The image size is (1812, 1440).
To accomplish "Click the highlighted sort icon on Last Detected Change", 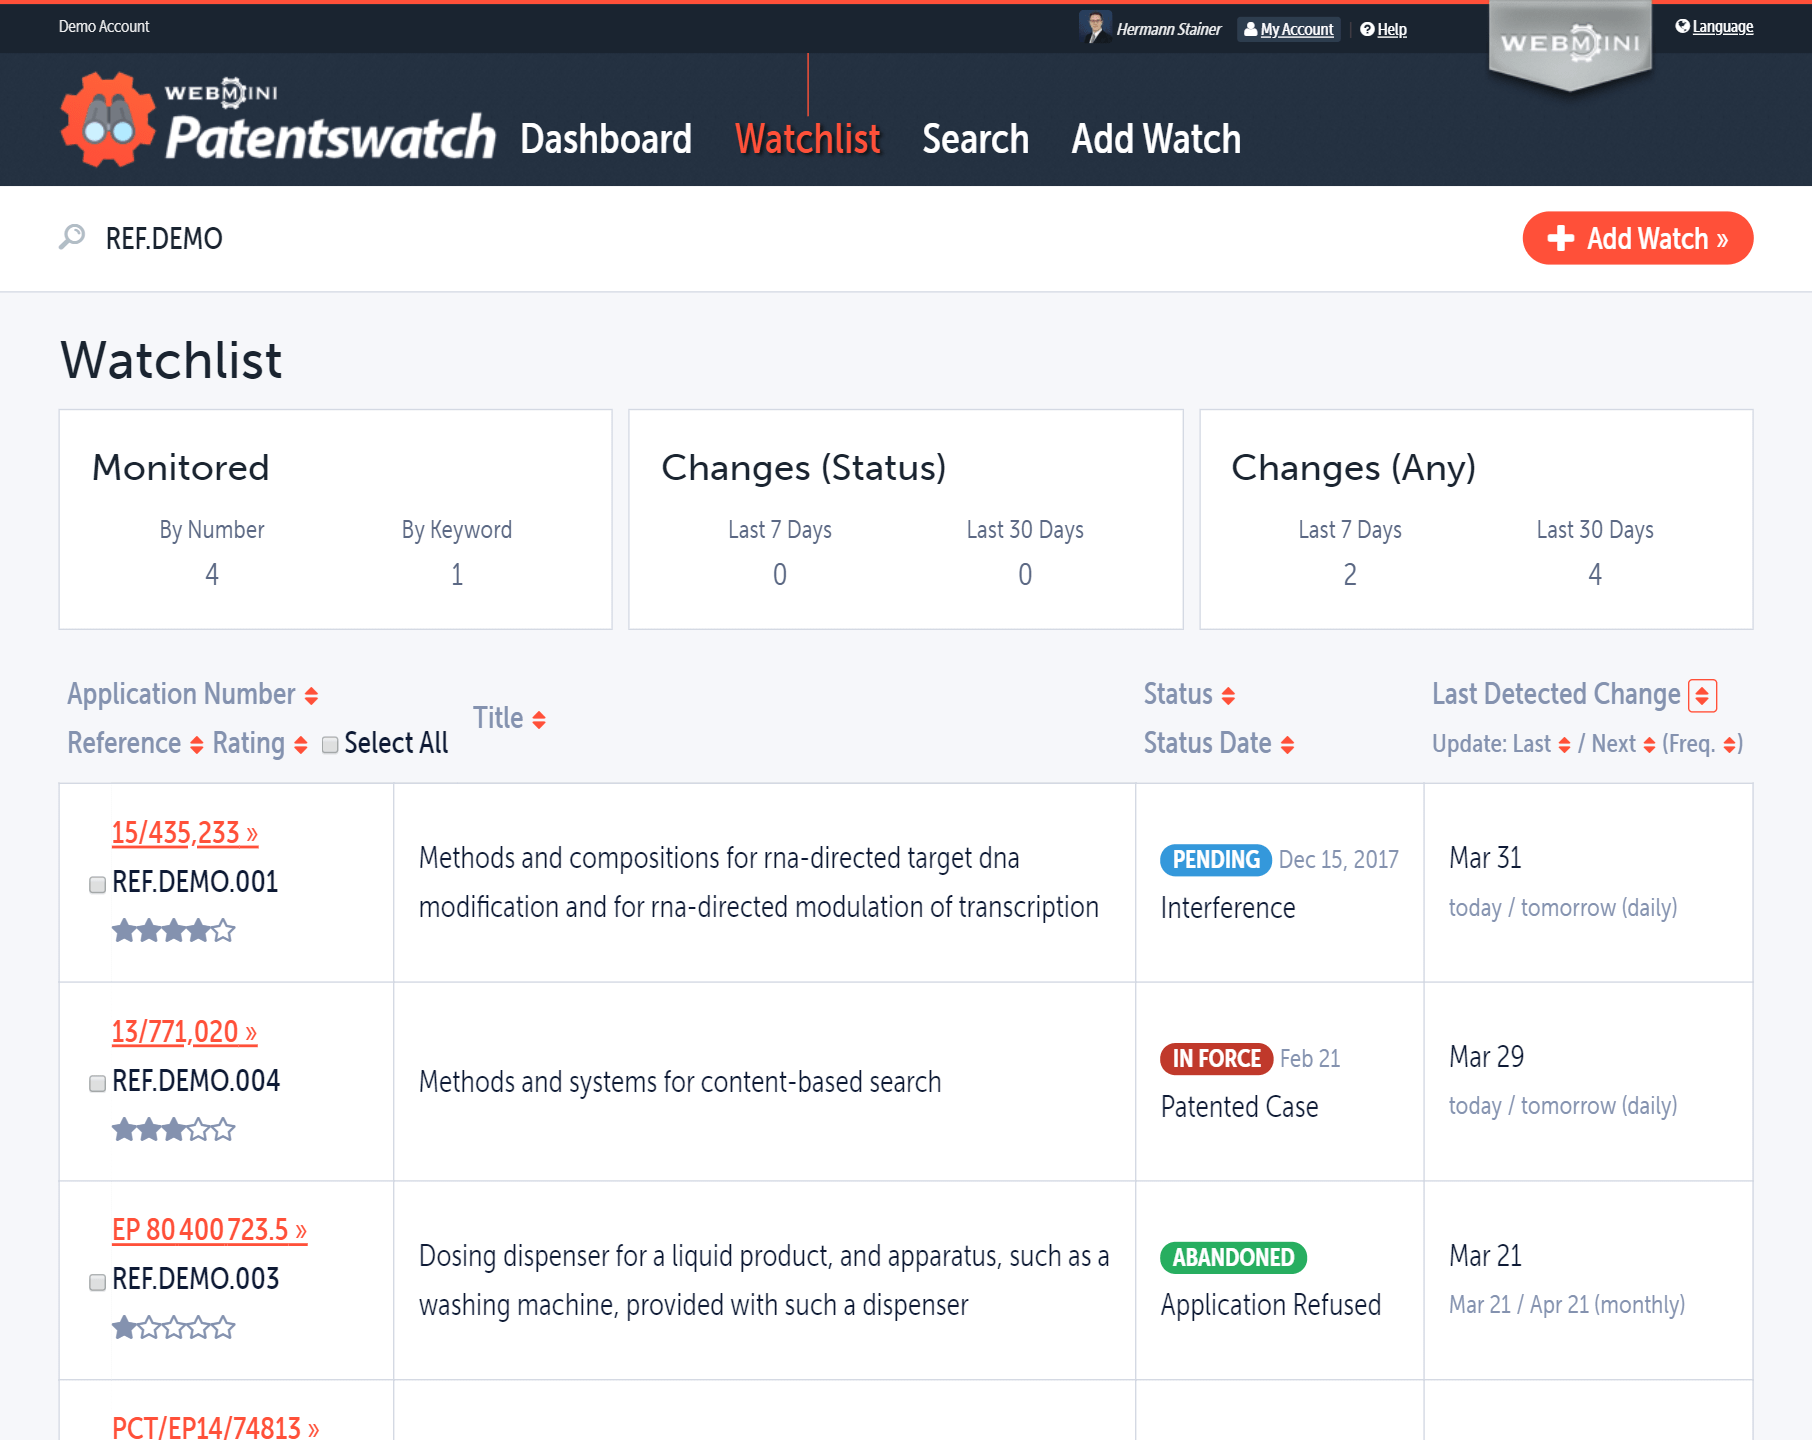I will 1703,694.
